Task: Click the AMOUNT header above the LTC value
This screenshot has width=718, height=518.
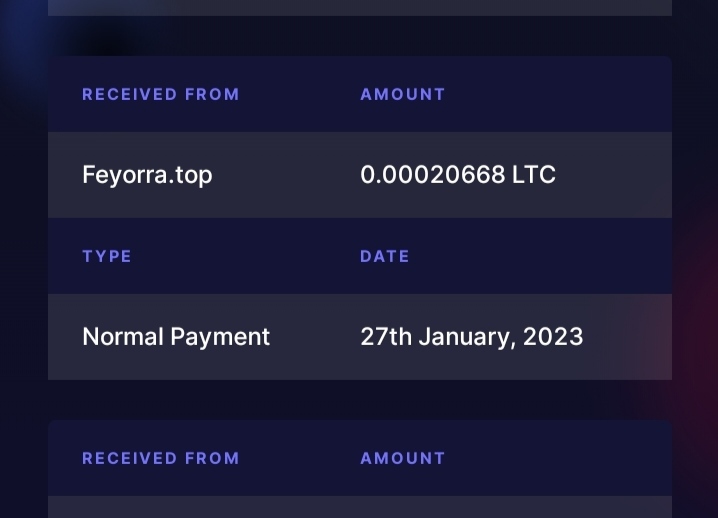Action: pos(403,95)
